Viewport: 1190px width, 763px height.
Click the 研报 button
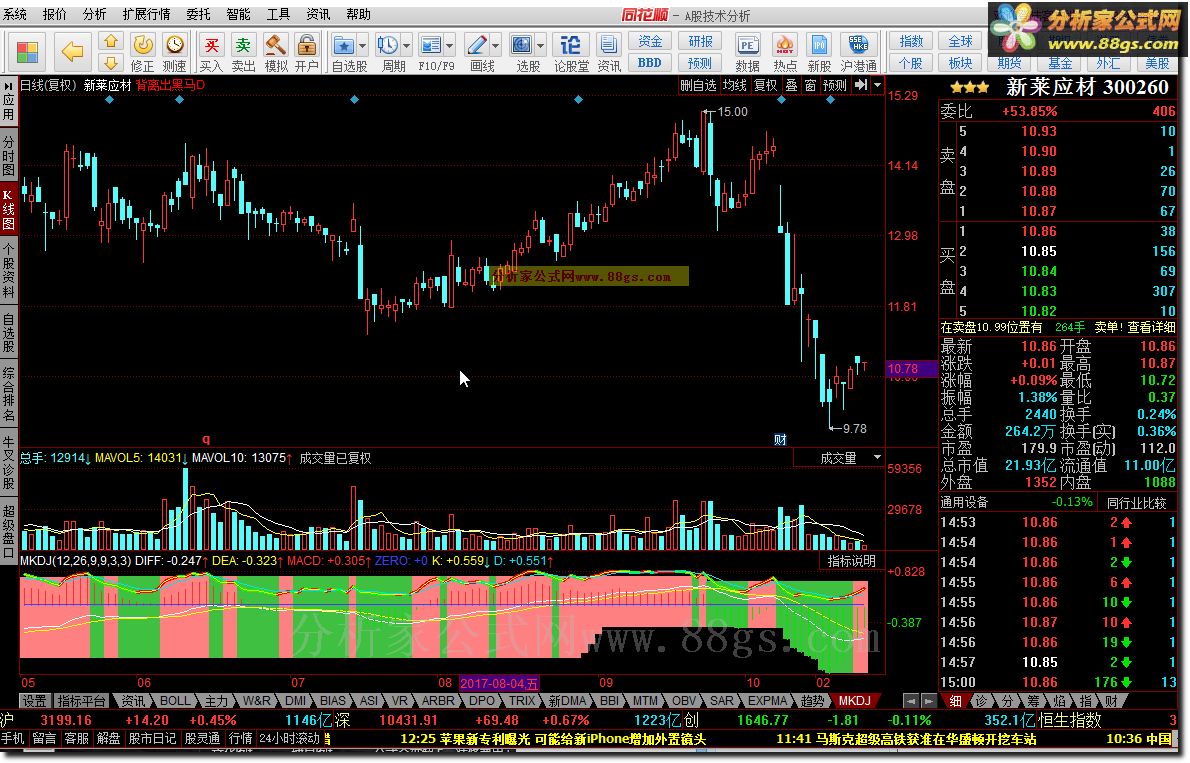pyautogui.click(x=700, y=41)
